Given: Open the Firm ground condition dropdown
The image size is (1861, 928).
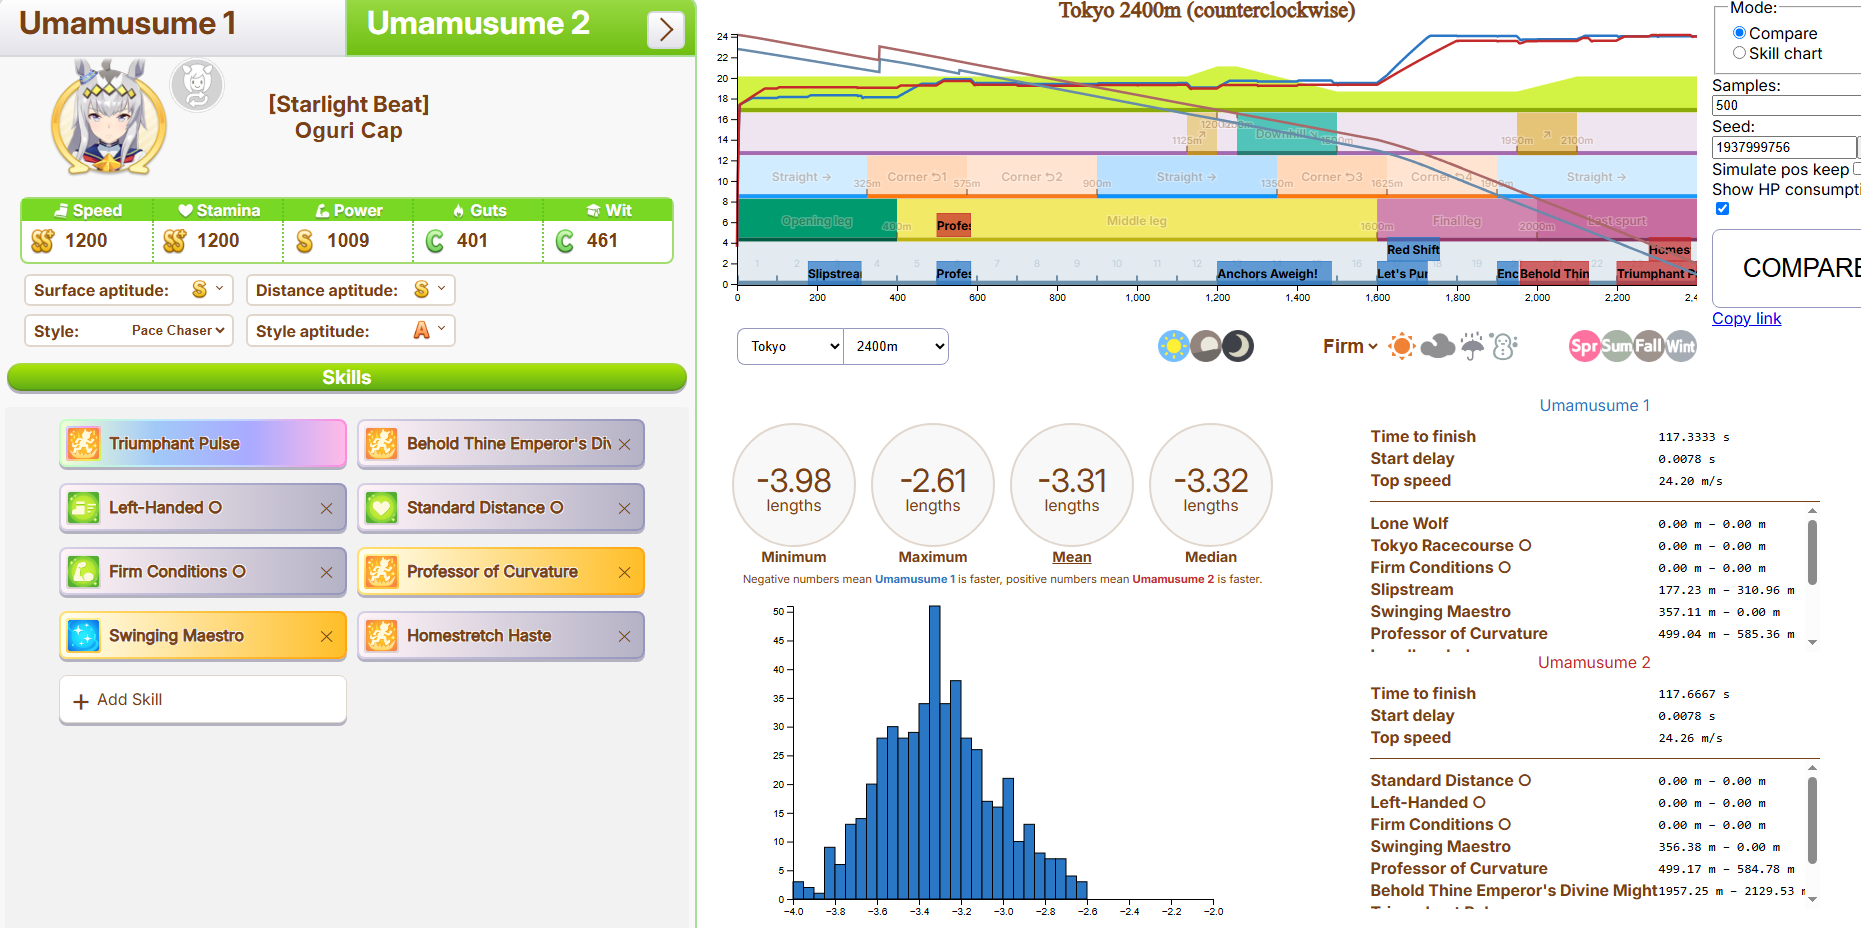Looking at the screenshot, I should [1350, 346].
